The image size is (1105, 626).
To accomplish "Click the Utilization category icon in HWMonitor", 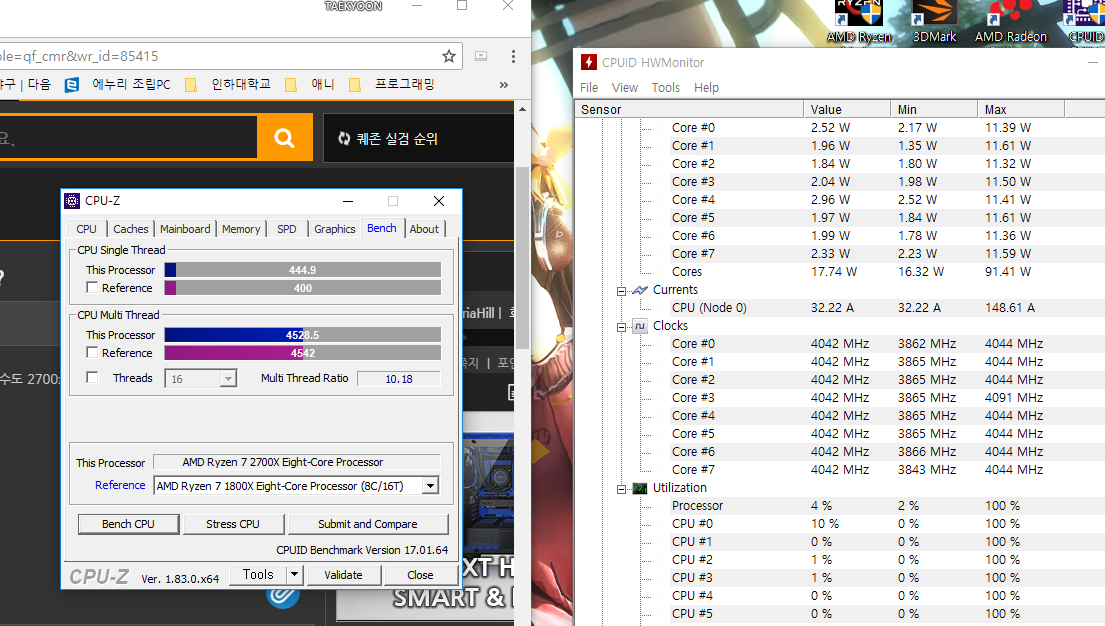I will [640, 488].
